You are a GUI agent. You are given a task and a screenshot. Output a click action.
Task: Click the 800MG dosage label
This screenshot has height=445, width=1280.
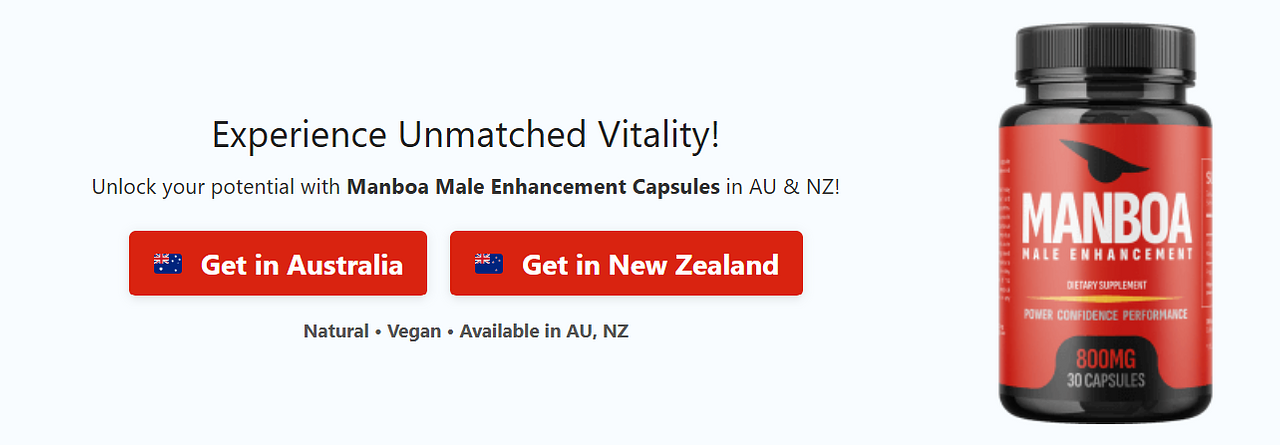click(1108, 359)
